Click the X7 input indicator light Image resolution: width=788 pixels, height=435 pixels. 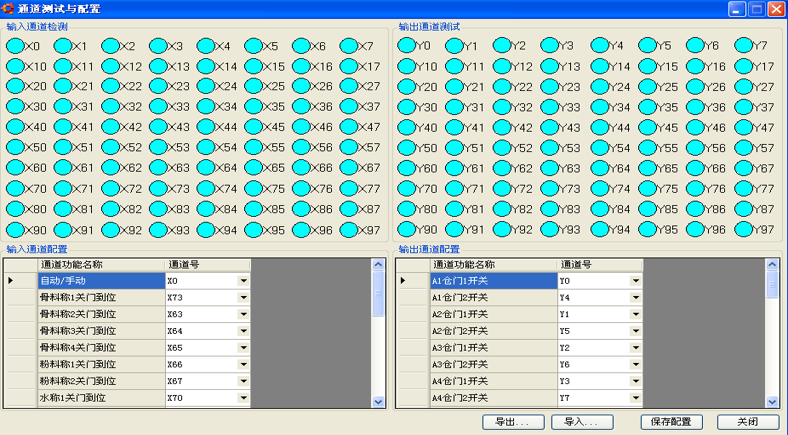click(x=349, y=46)
